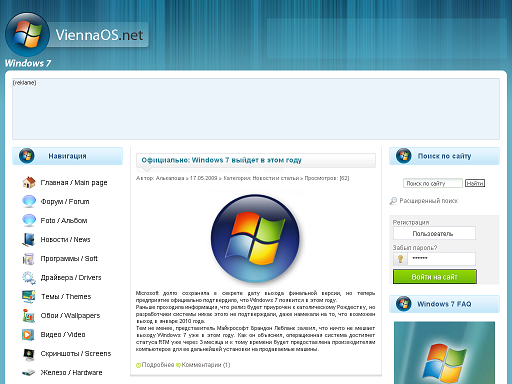Click the chat bubble icon beside Форум / Forum
512x384 pixels.
point(29,201)
